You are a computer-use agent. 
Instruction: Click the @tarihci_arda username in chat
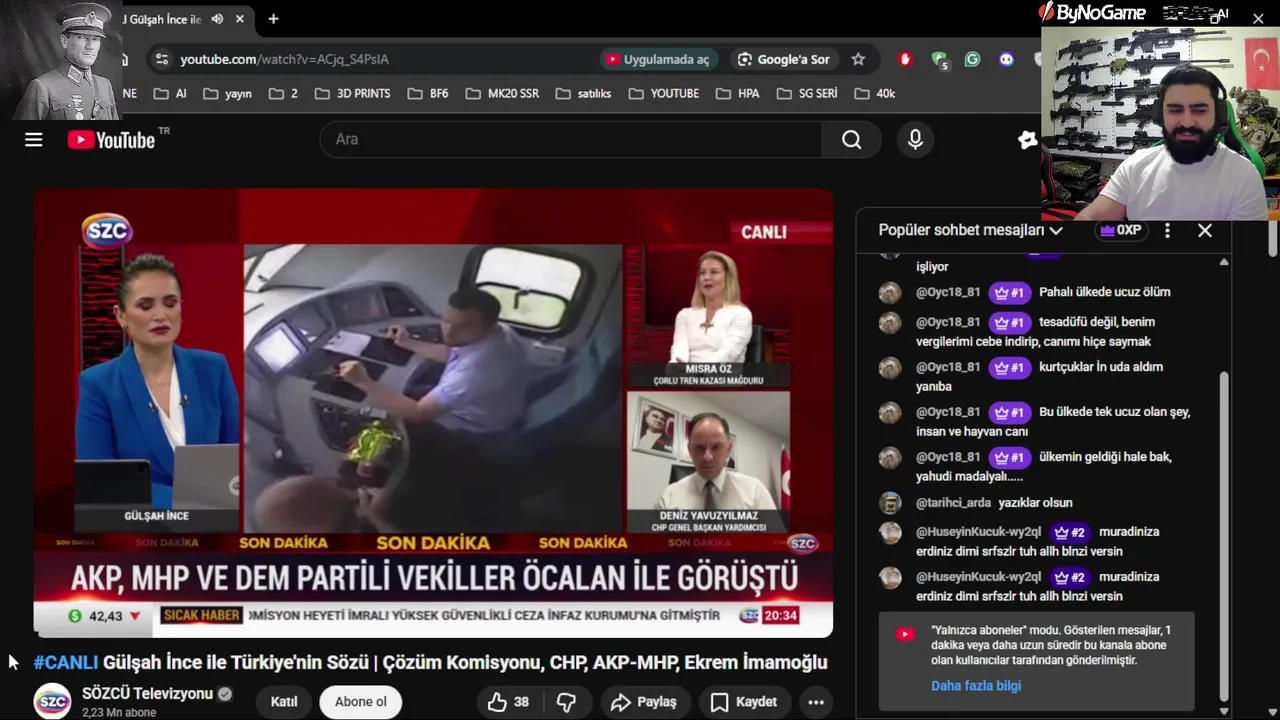[953, 503]
